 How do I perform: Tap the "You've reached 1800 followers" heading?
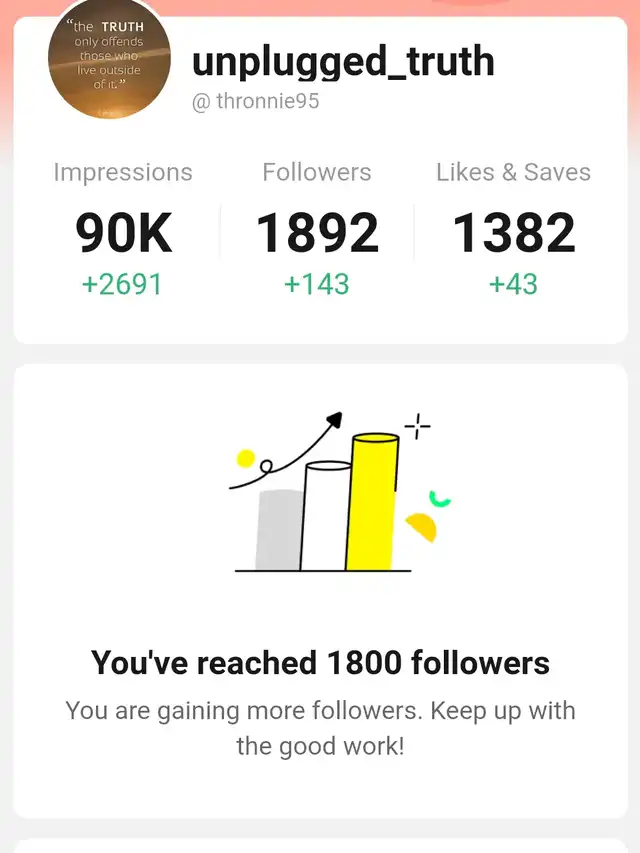click(x=320, y=662)
